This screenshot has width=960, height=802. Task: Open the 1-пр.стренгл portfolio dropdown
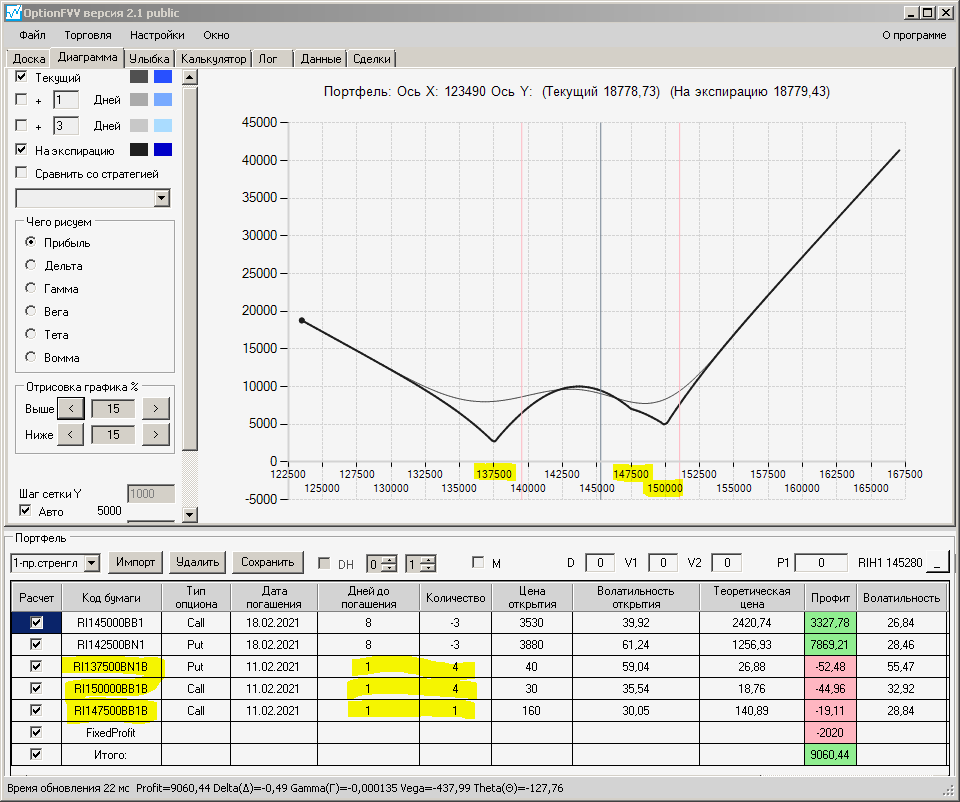[92, 563]
